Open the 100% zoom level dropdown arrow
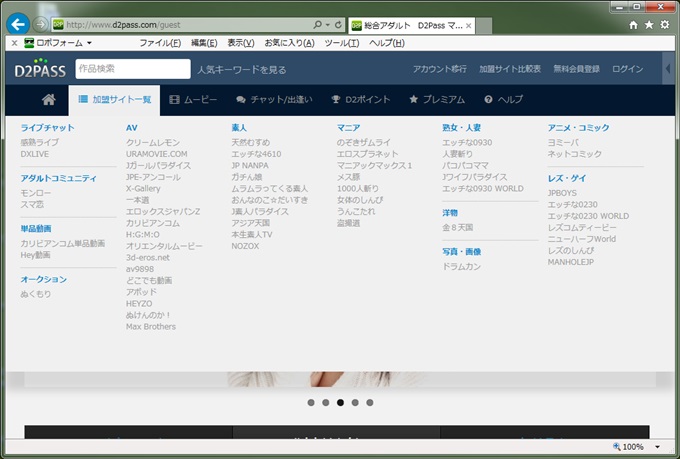This screenshot has height=459, width=680. click(x=657, y=447)
